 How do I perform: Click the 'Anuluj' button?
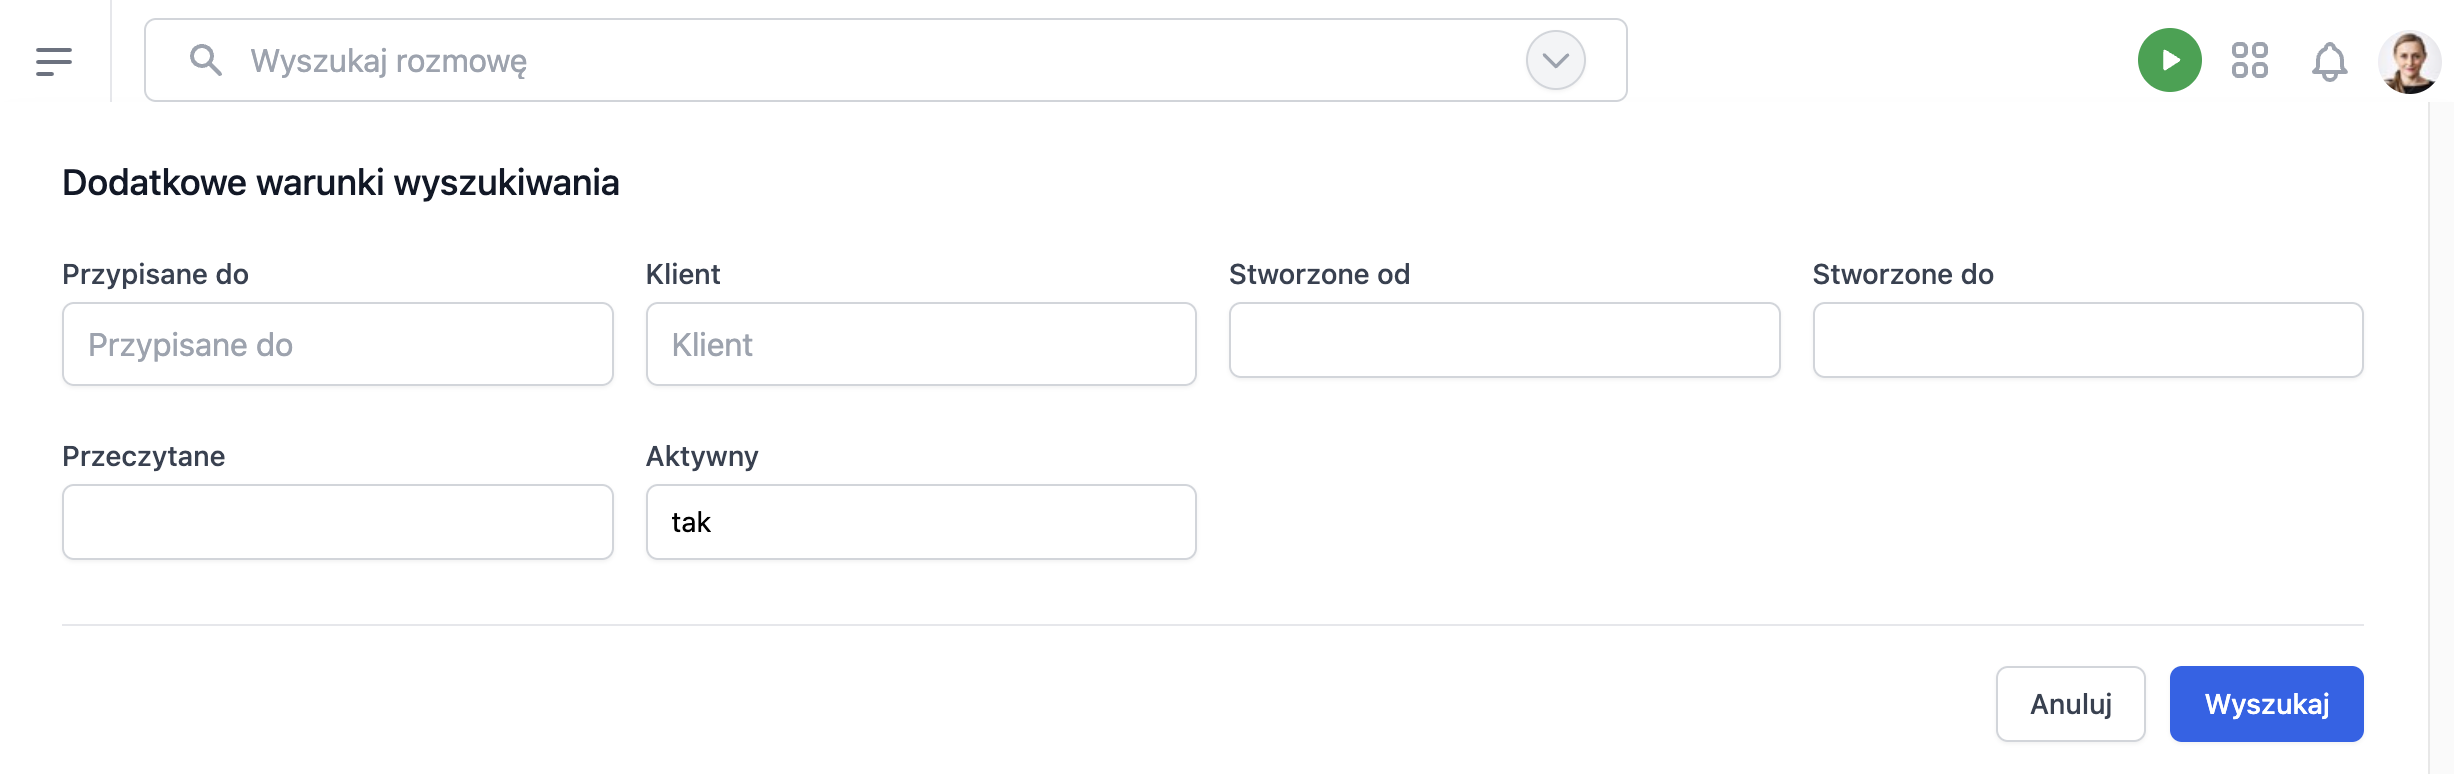[x=2070, y=704]
